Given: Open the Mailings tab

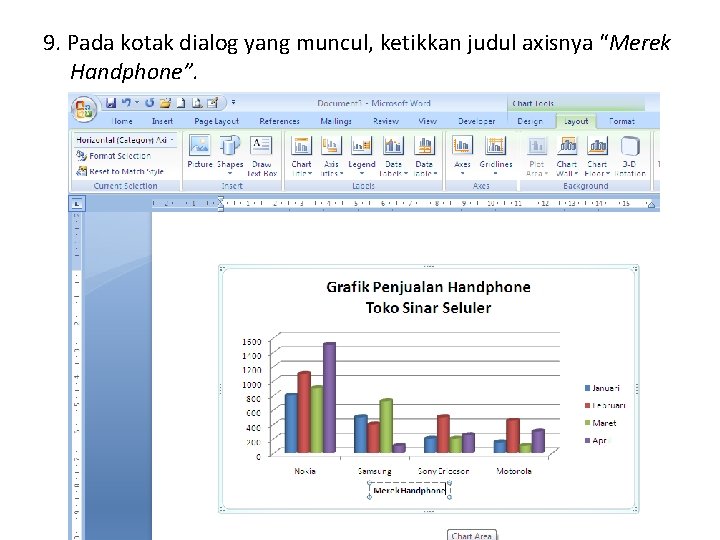Looking at the screenshot, I should (336, 121).
